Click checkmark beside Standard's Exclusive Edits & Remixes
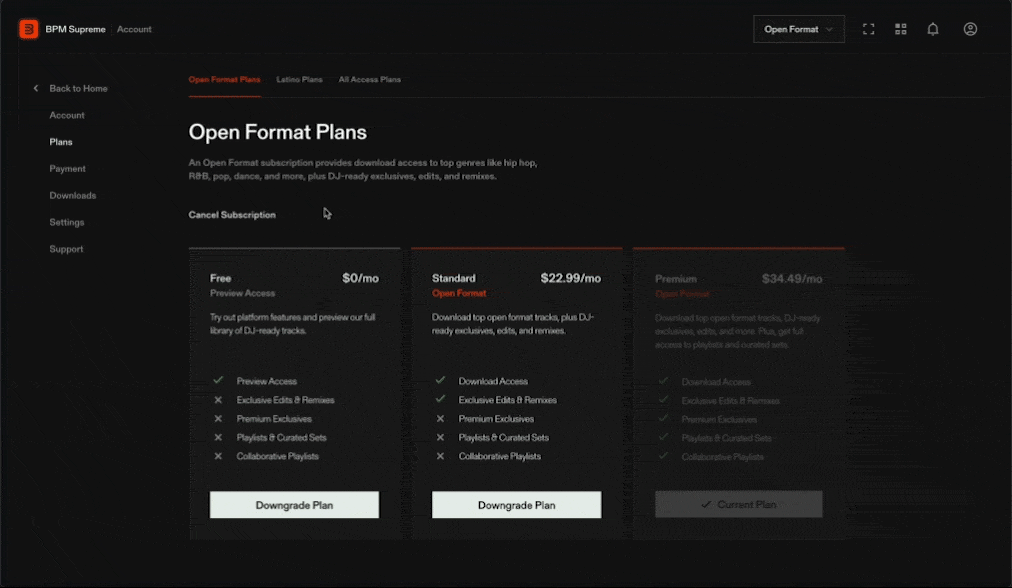1012x588 pixels. point(440,400)
